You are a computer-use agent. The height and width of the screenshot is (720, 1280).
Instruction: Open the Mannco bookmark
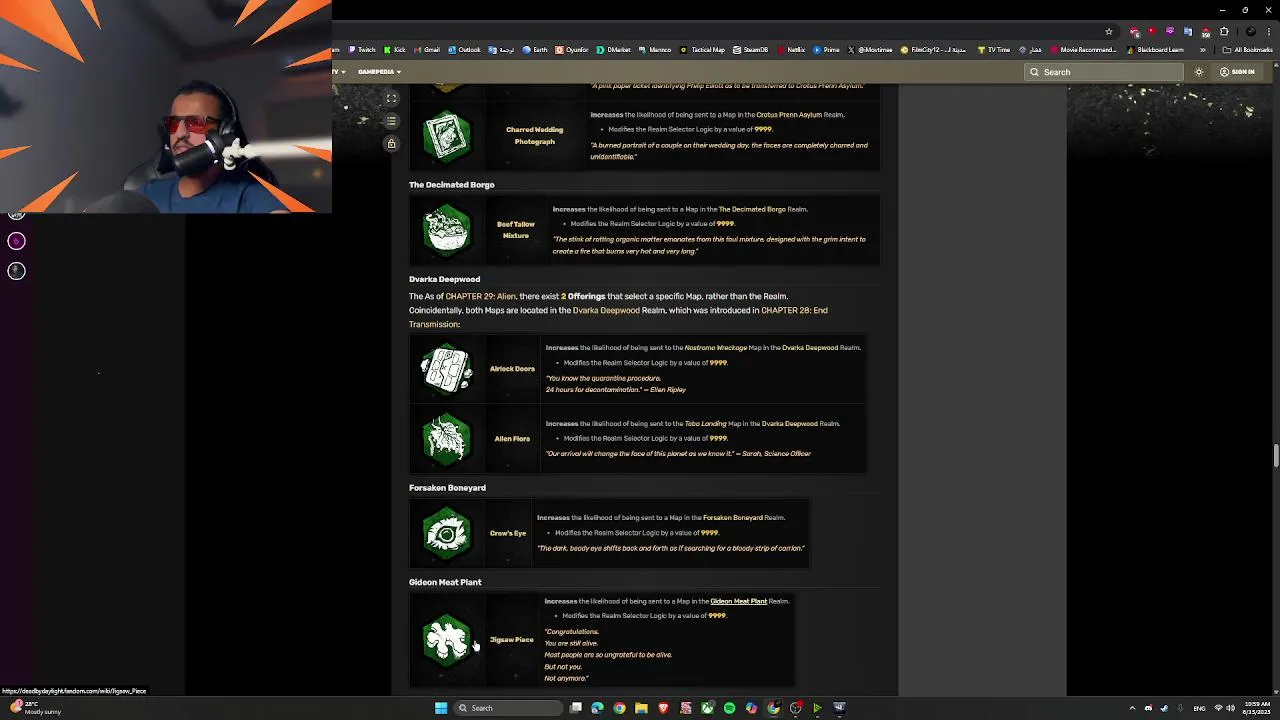(x=656, y=50)
